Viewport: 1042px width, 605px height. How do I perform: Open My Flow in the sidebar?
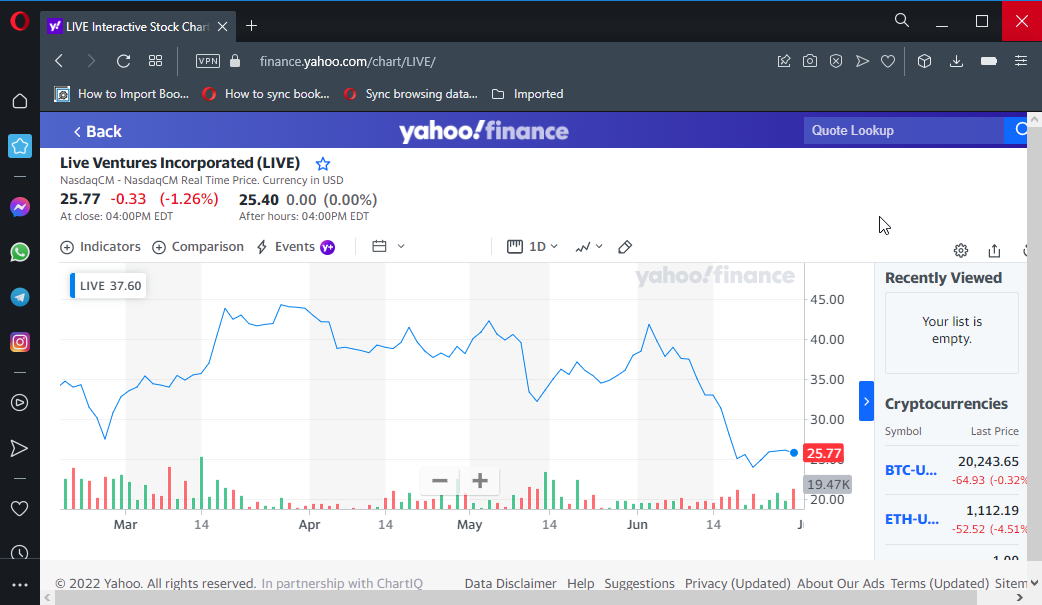click(x=20, y=449)
